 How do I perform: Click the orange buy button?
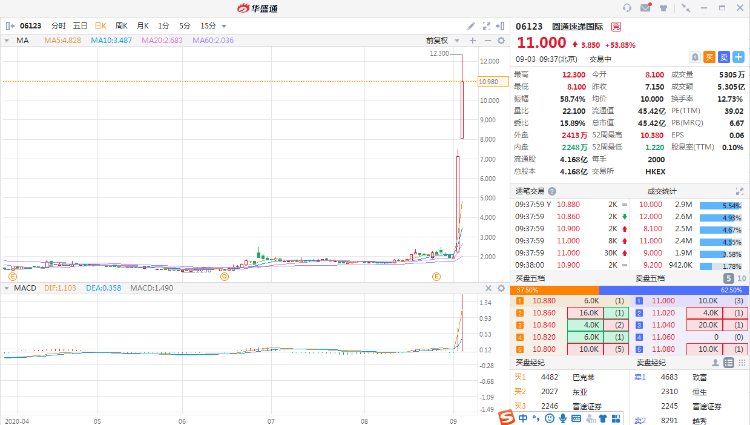tap(709, 57)
